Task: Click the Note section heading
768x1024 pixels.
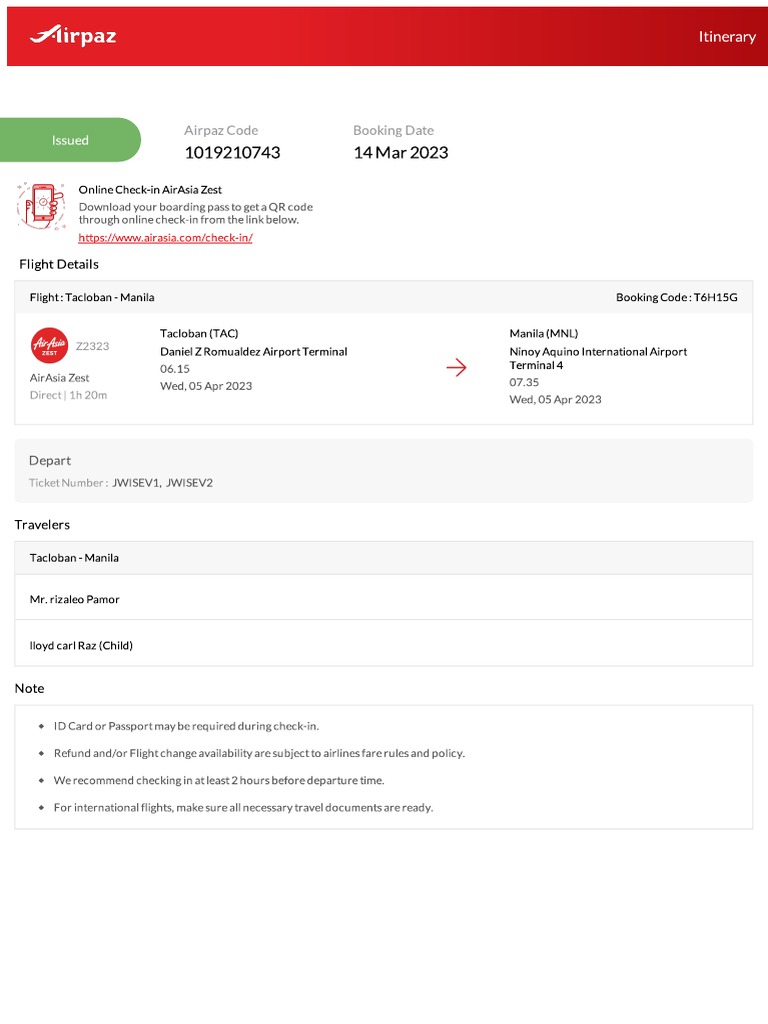Action: [29, 688]
